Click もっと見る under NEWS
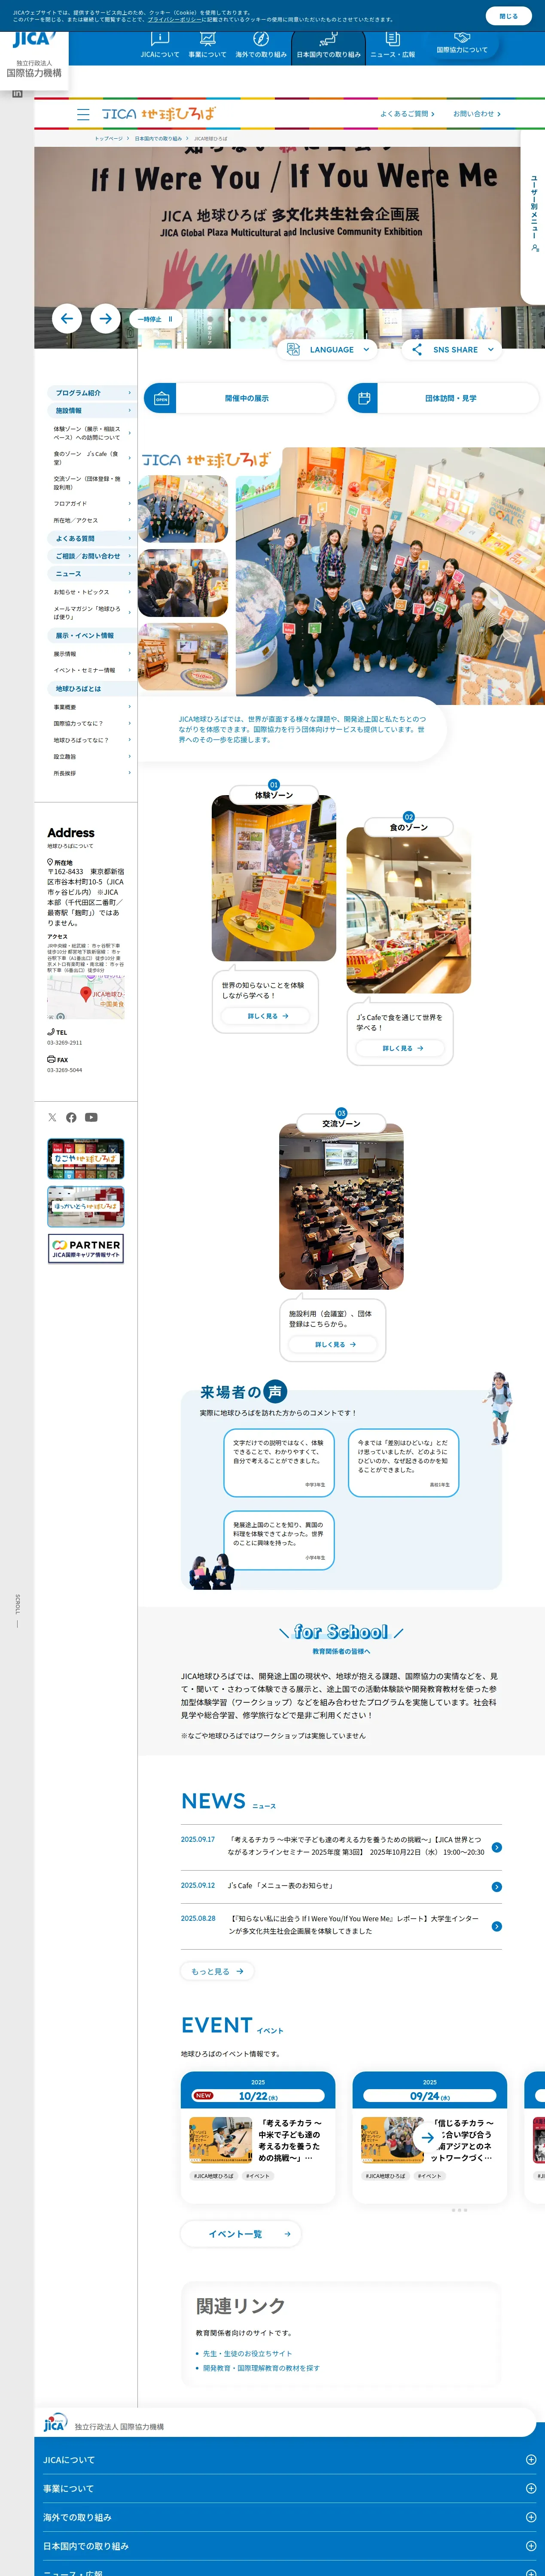 217,1971
